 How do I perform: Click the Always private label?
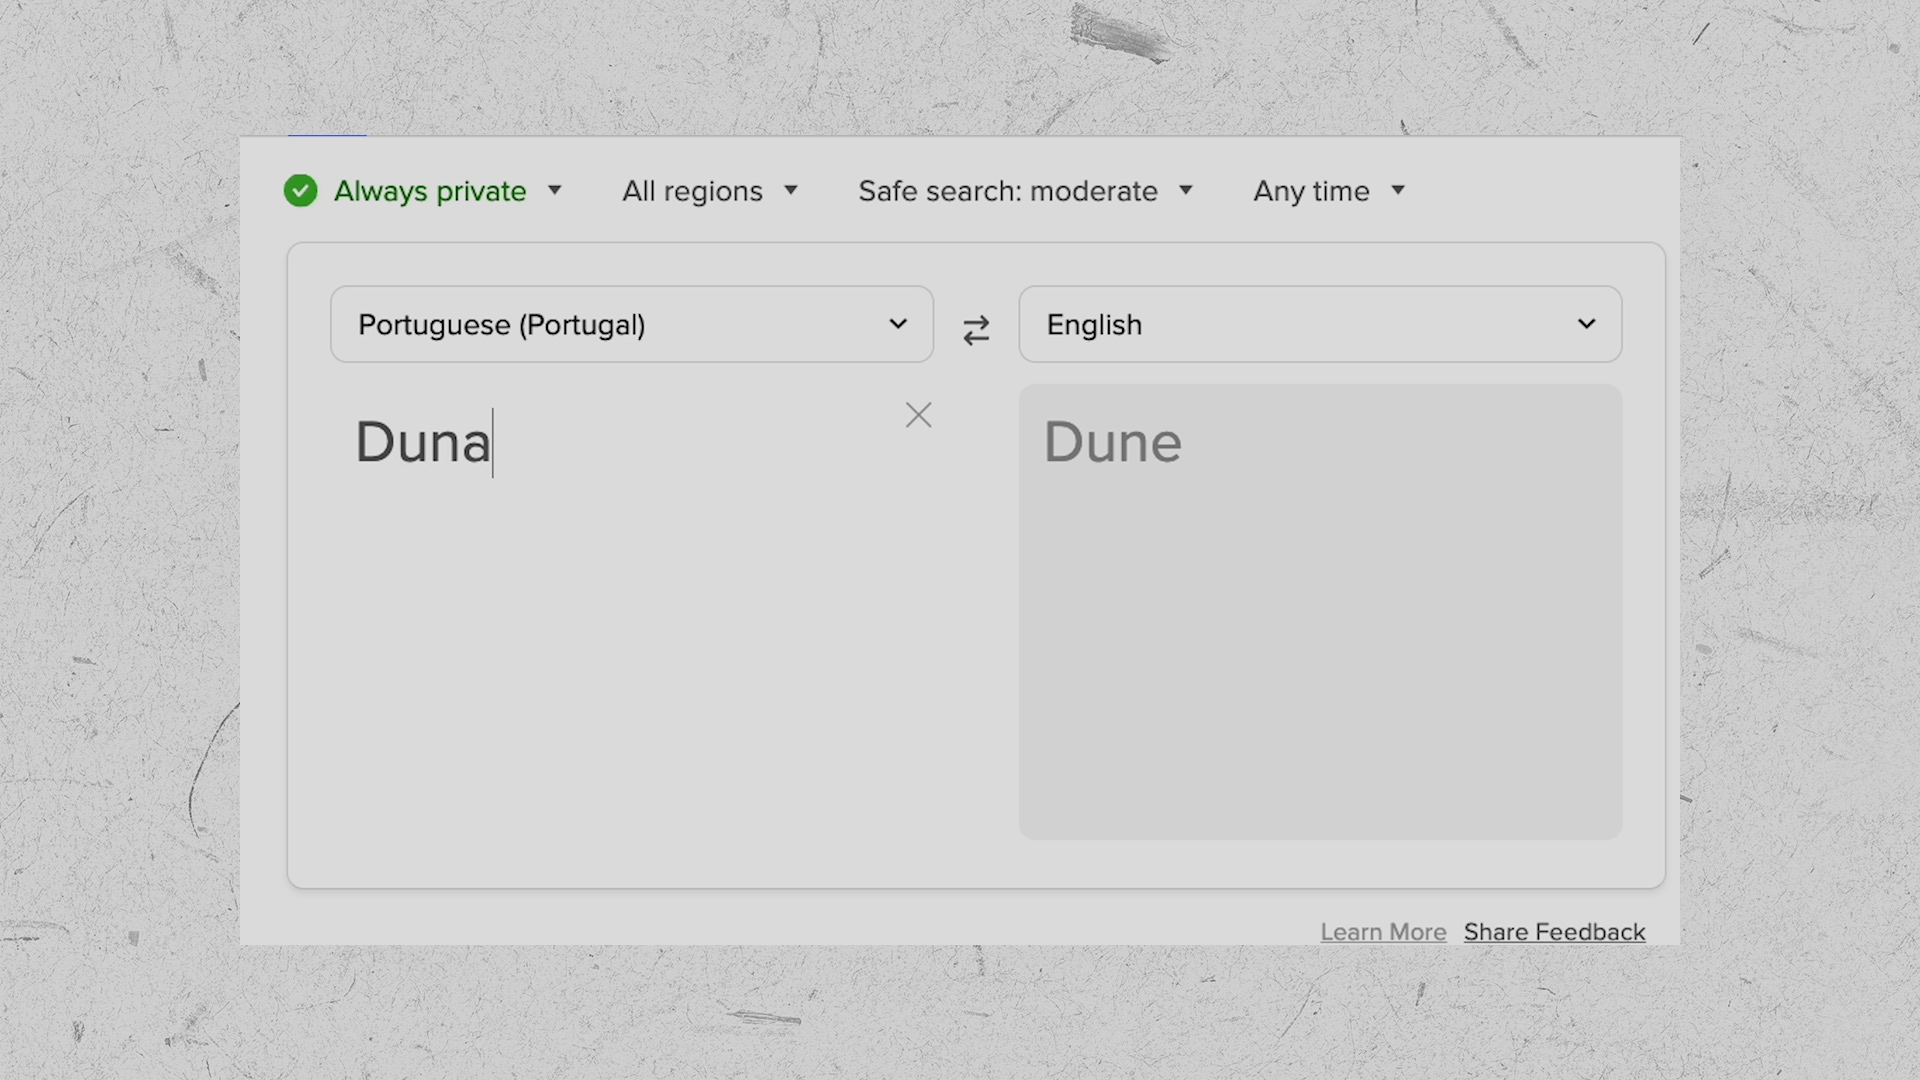click(430, 191)
